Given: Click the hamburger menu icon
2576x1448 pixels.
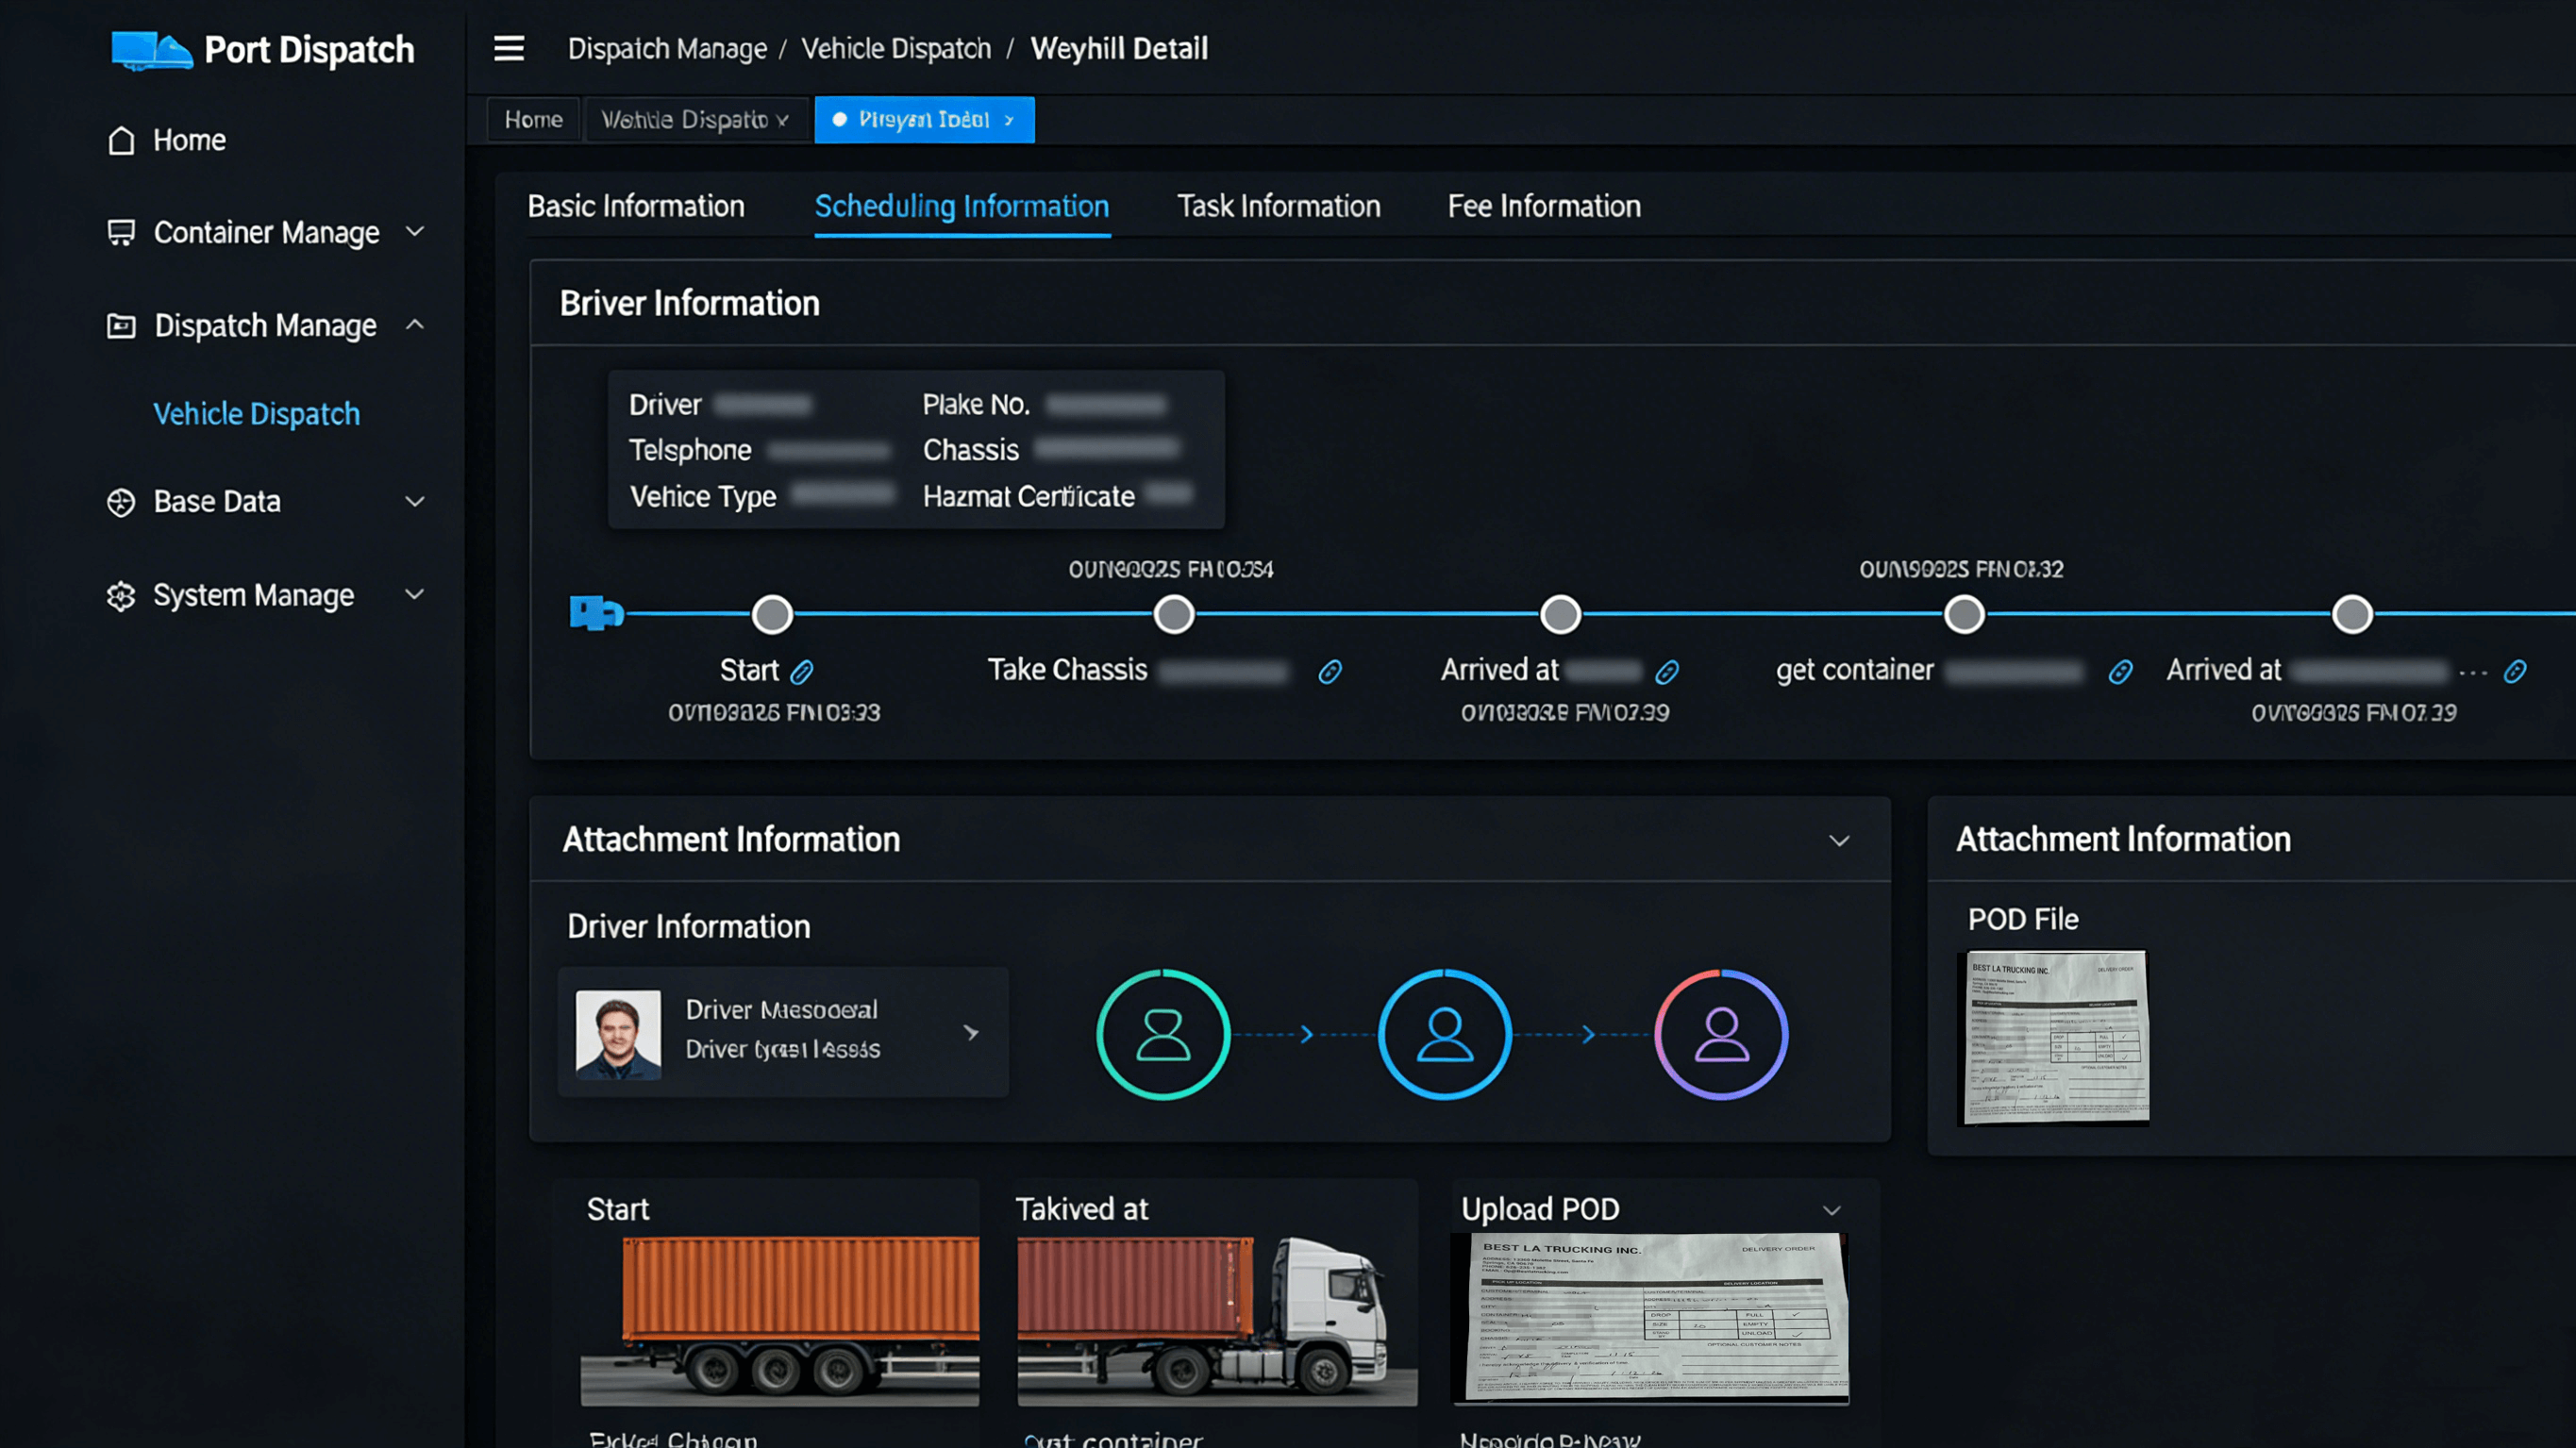Looking at the screenshot, I should coord(508,48).
